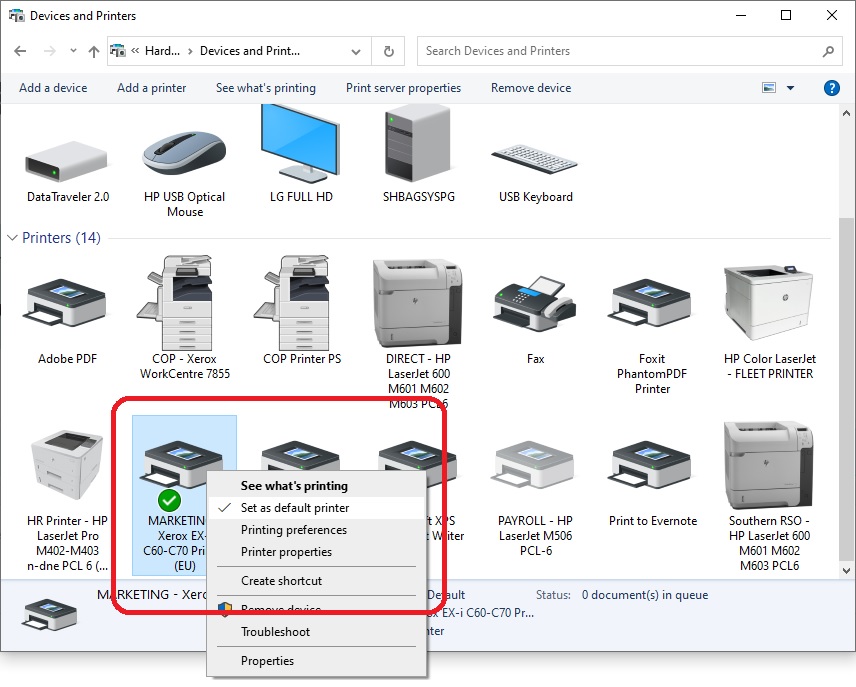Image resolution: width=856 pixels, height=687 pixels.
Task: Click the change view icon
Action: tap(769, 88)
